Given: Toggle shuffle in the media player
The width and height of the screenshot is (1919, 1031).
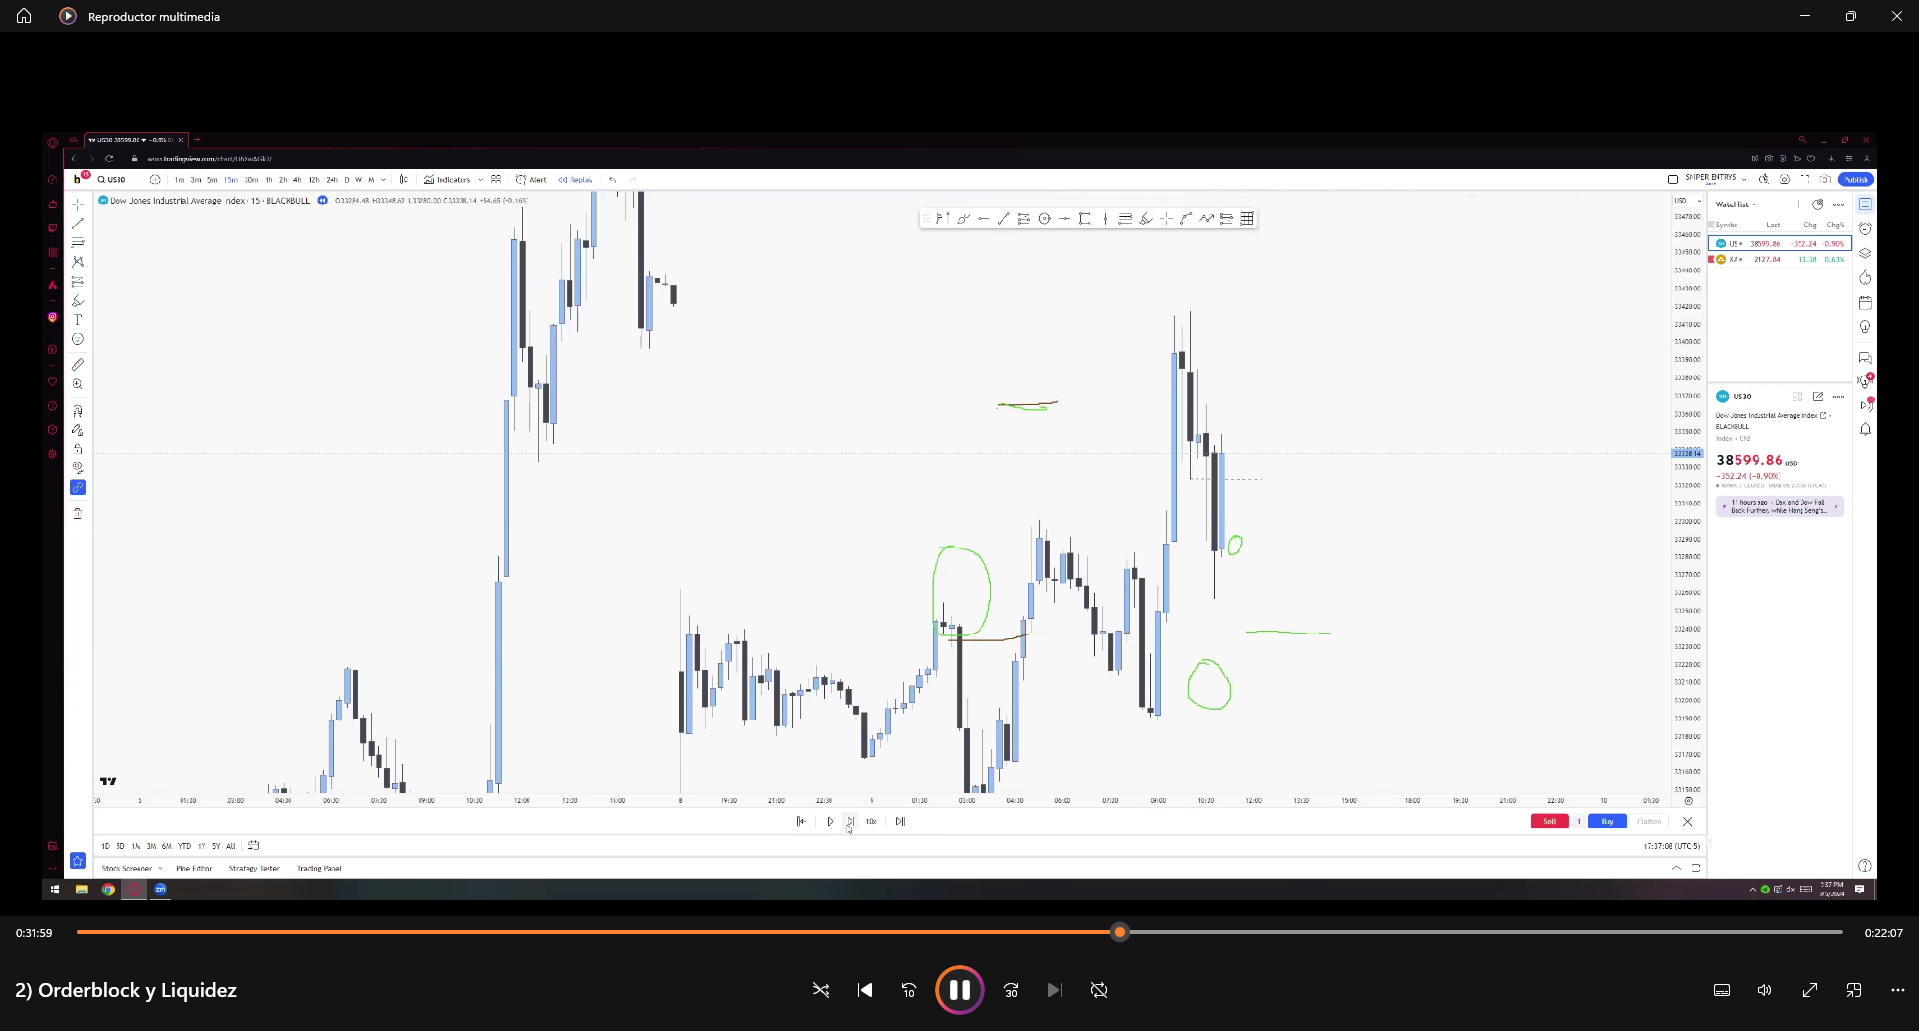Looking at the screenshot, I should click(821, 990).
